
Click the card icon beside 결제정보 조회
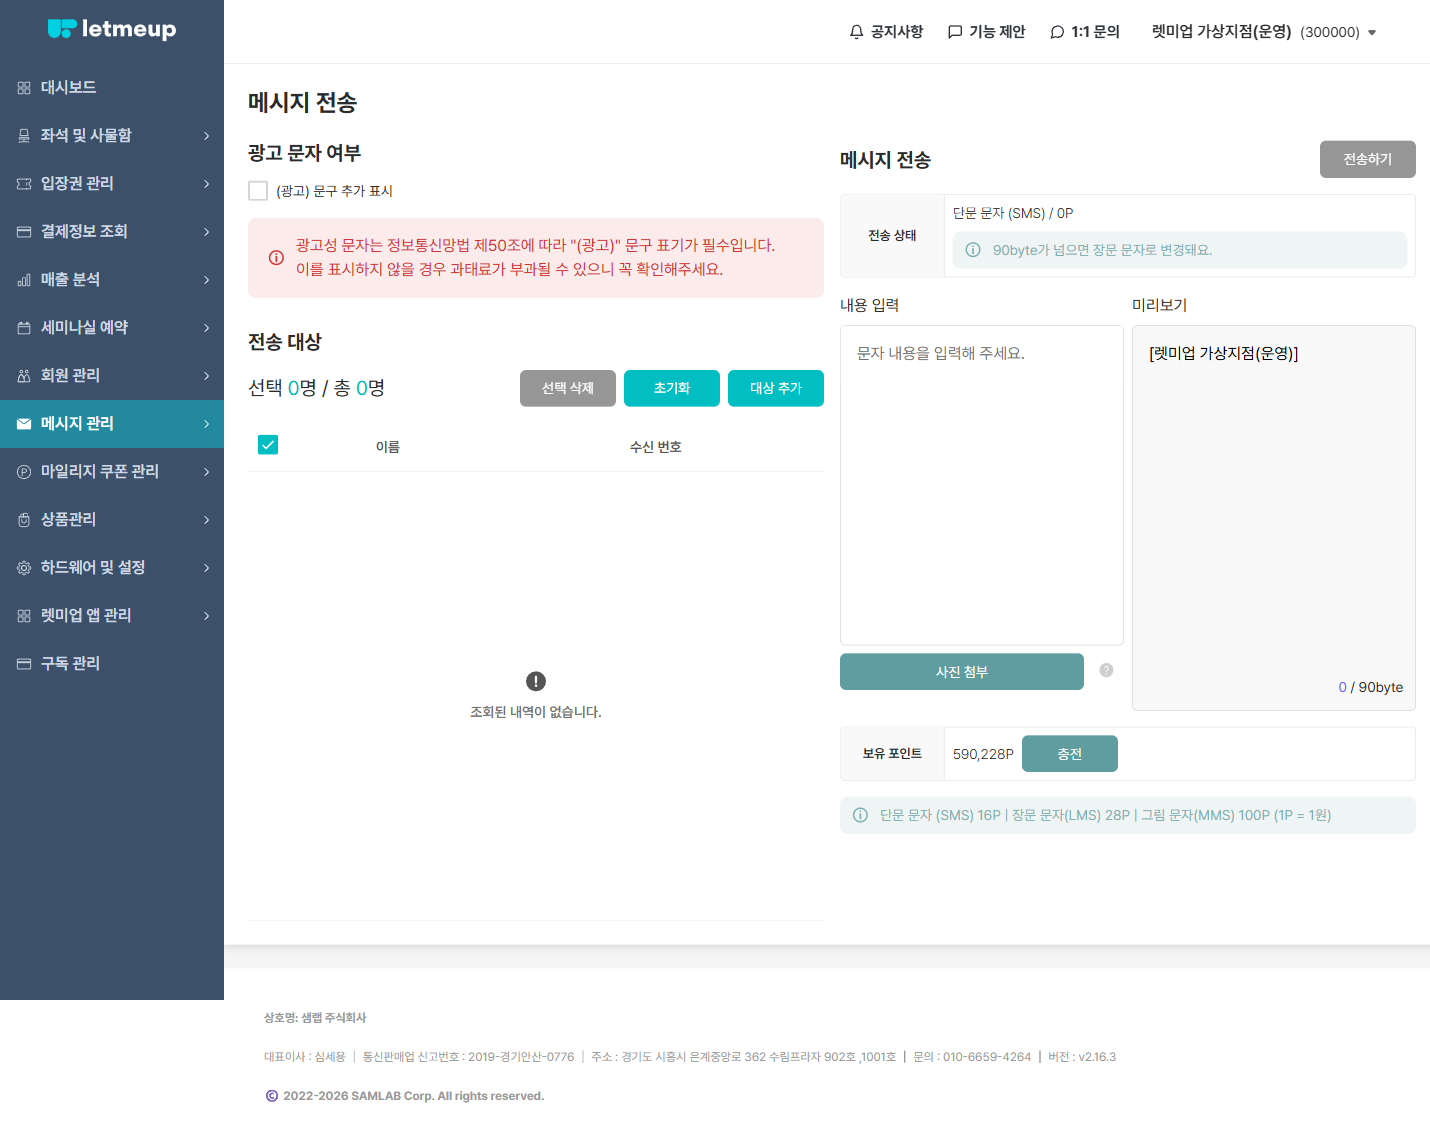click(24, 232)
